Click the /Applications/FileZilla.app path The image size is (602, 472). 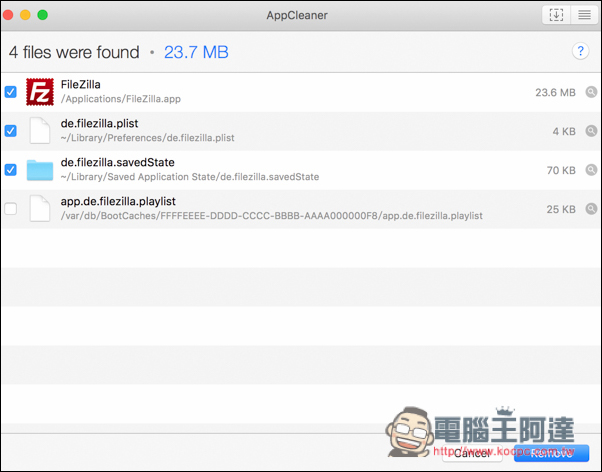pos(121,99)
